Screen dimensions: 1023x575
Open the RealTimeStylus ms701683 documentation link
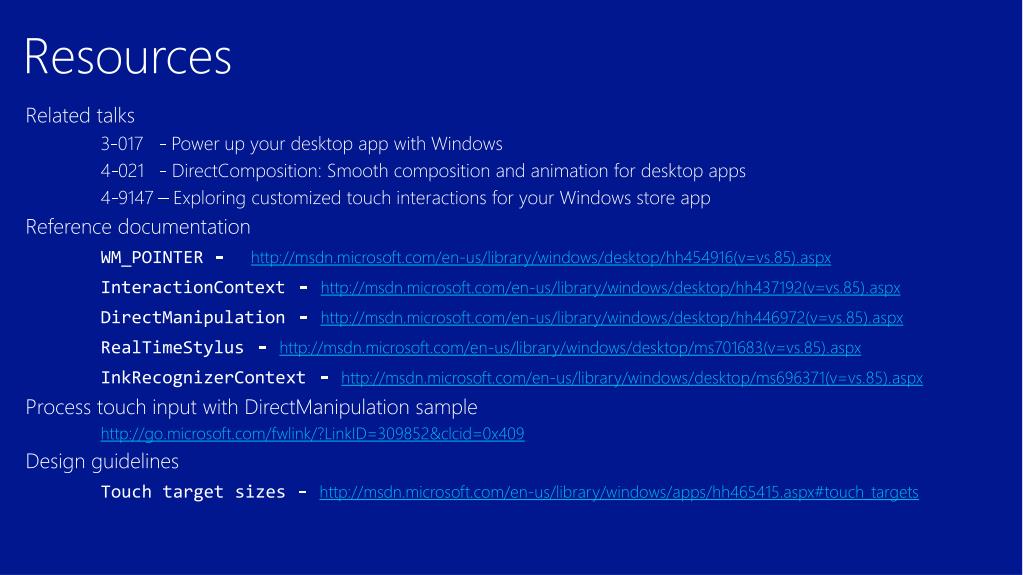click(570, 348)
